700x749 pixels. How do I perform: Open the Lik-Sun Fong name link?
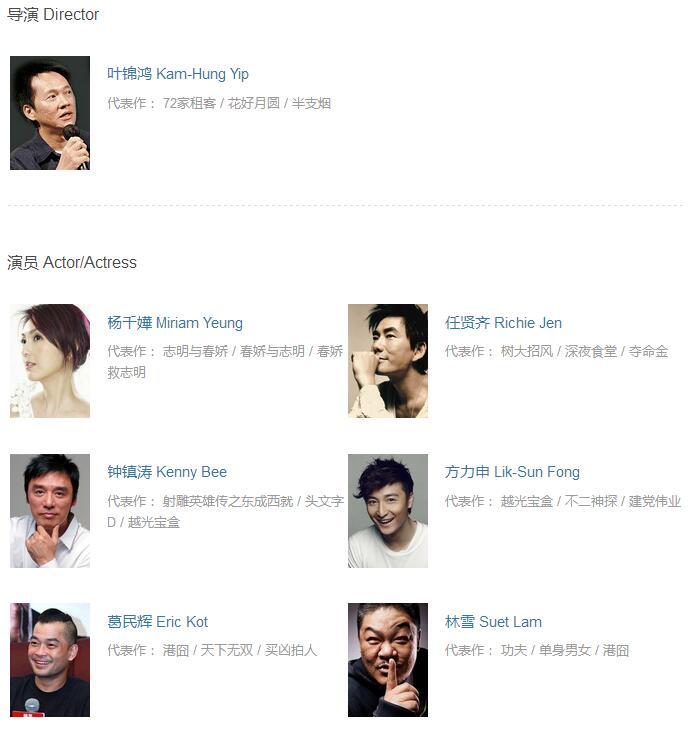(x=512, y=472)
